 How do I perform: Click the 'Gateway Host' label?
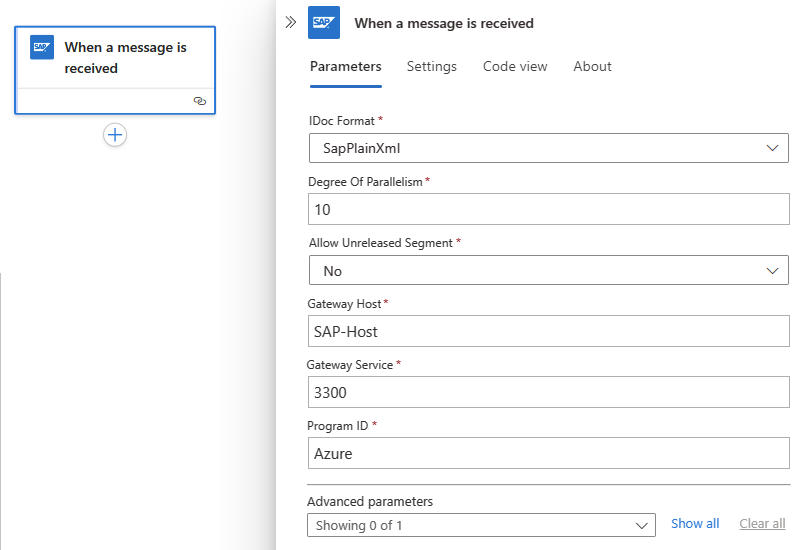(344, 304)
